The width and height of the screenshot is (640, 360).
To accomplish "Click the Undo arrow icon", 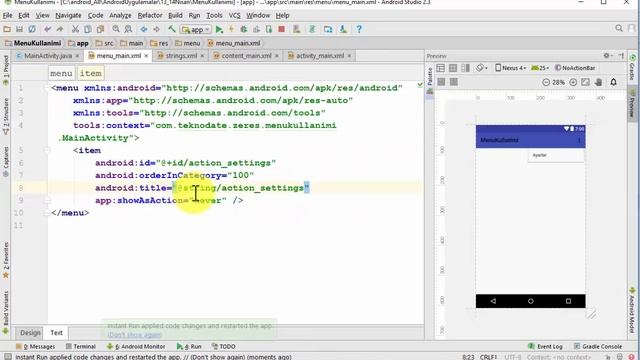I will [47, 29].
